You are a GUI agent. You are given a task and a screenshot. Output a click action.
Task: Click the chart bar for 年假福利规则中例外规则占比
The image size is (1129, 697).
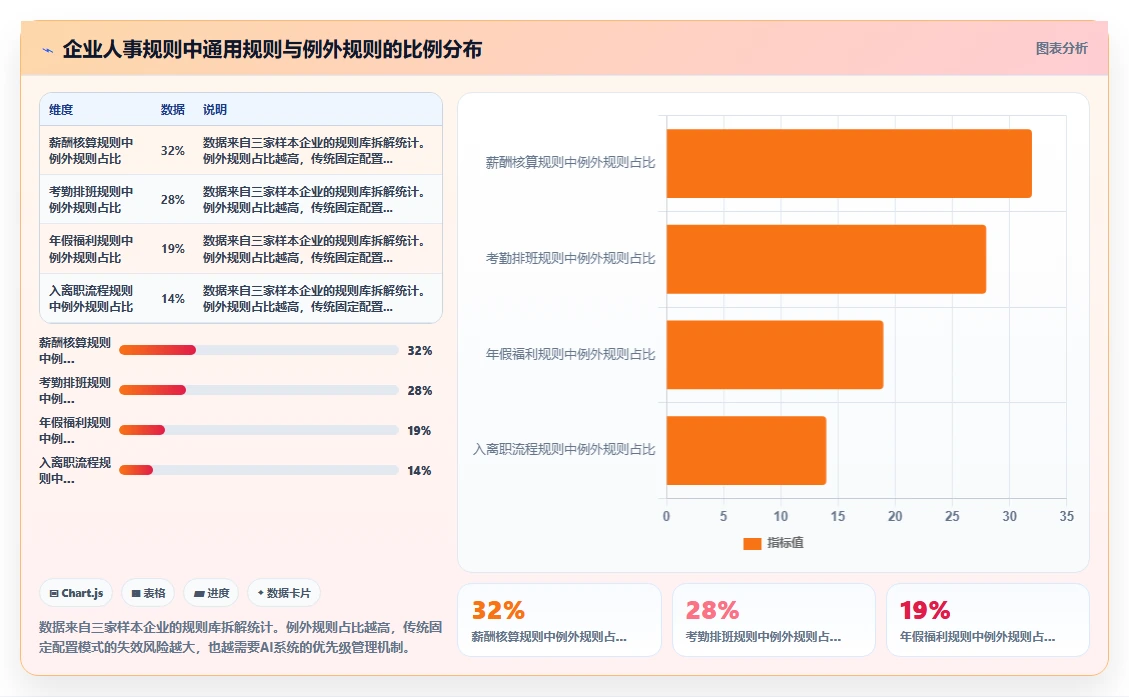point(775,355)
